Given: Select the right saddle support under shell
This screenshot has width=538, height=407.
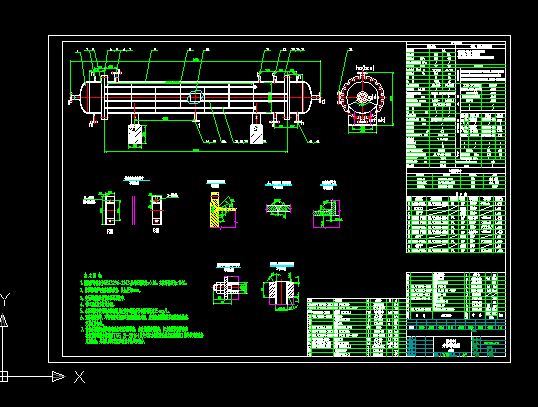Looking at the screenshot, I should 257,133.
